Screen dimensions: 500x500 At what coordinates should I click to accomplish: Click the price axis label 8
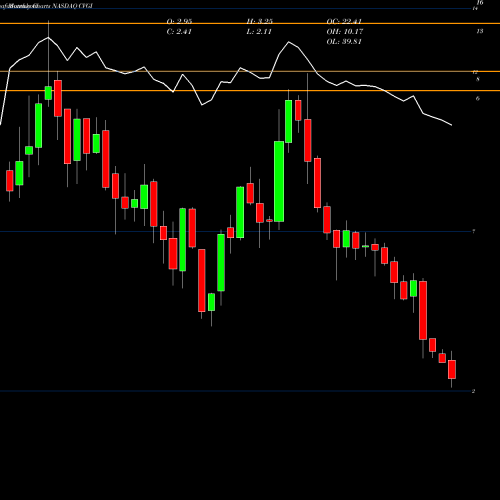(x=478, y=79)
